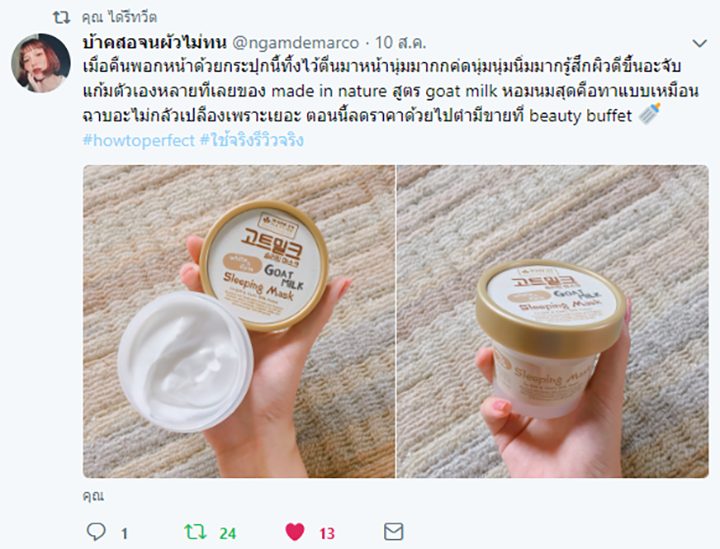The width and height of the screenshot is (720, 549).
Task: Click the คุณ ได้รีทวีต label
Action: click(x=119, y=17)
